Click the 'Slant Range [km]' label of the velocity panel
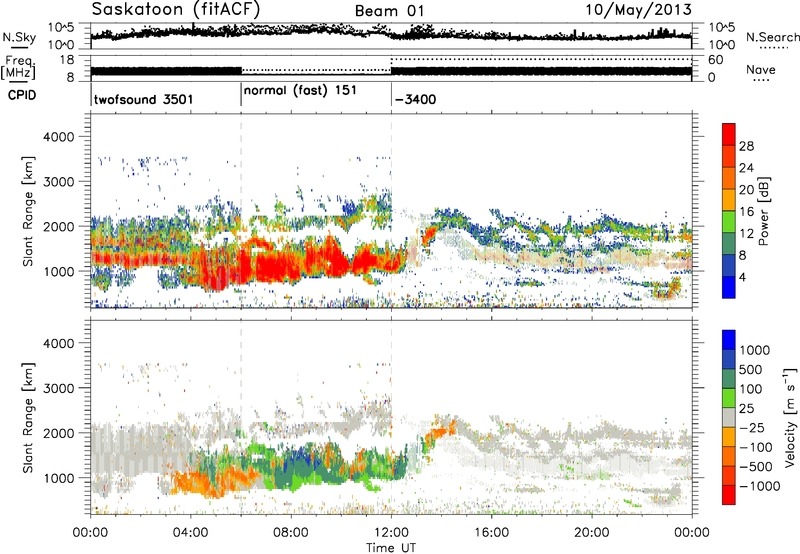Screen dimensions: 800x554 pos(29,417)
